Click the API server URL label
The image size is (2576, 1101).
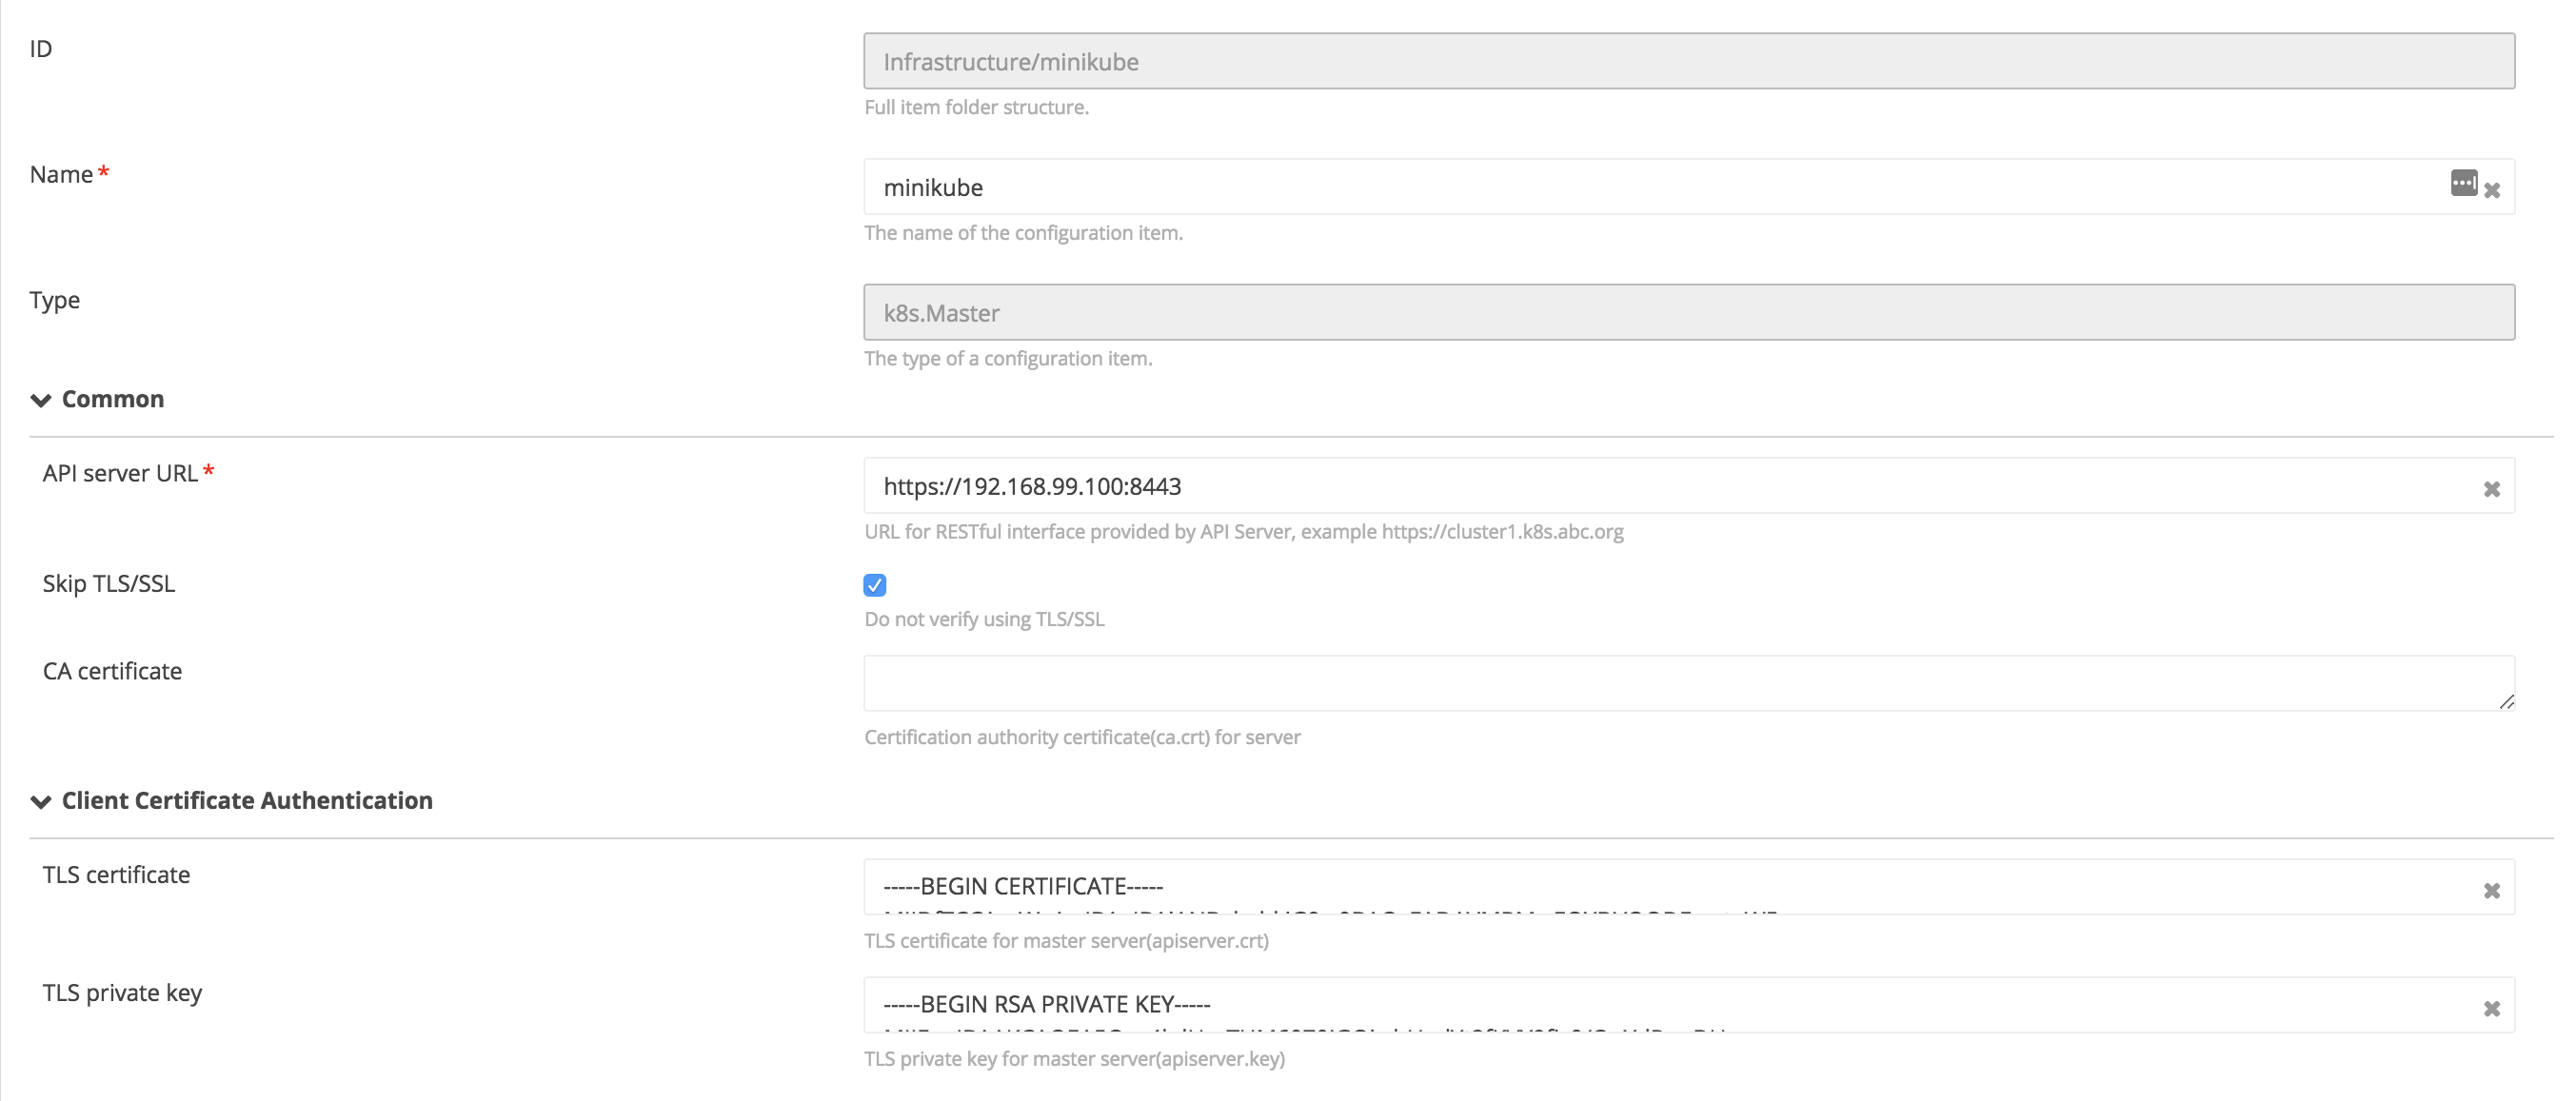point(120,473)
